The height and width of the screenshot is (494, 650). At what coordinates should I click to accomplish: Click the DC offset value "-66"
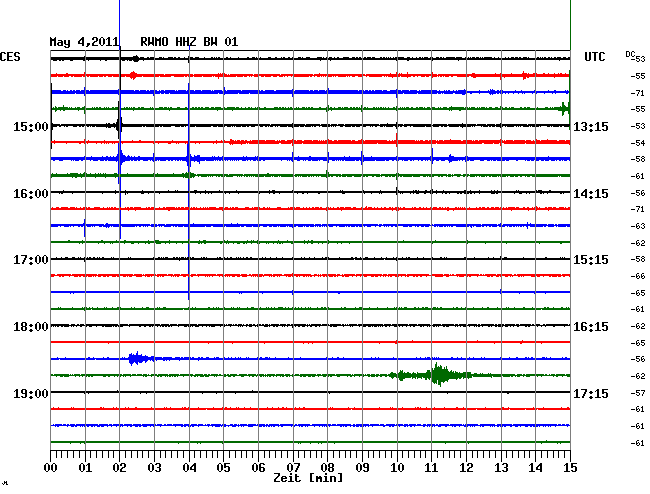click(x=638, y=276)
